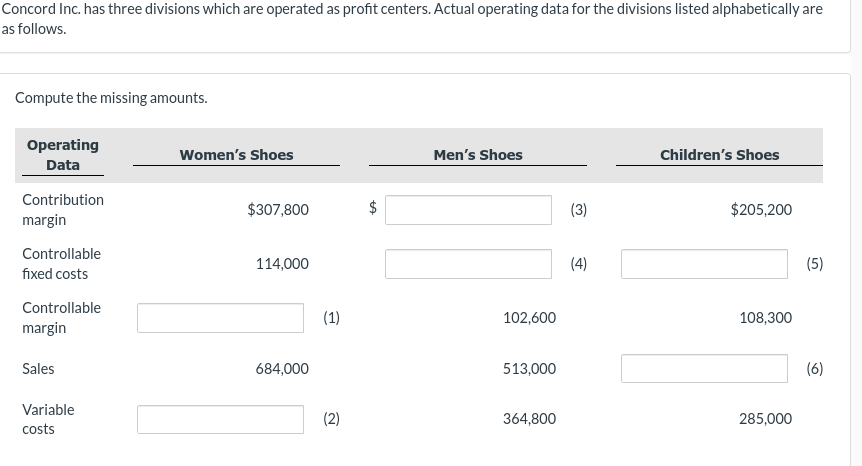Click the Men's Shoes column header
Screen dimensions: 862x466
478,155
